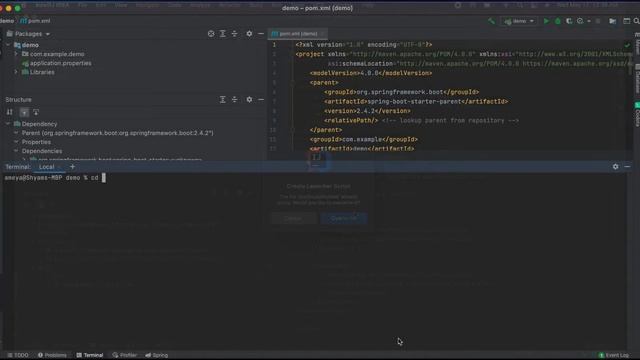Minimize the terminal panel

627,167
